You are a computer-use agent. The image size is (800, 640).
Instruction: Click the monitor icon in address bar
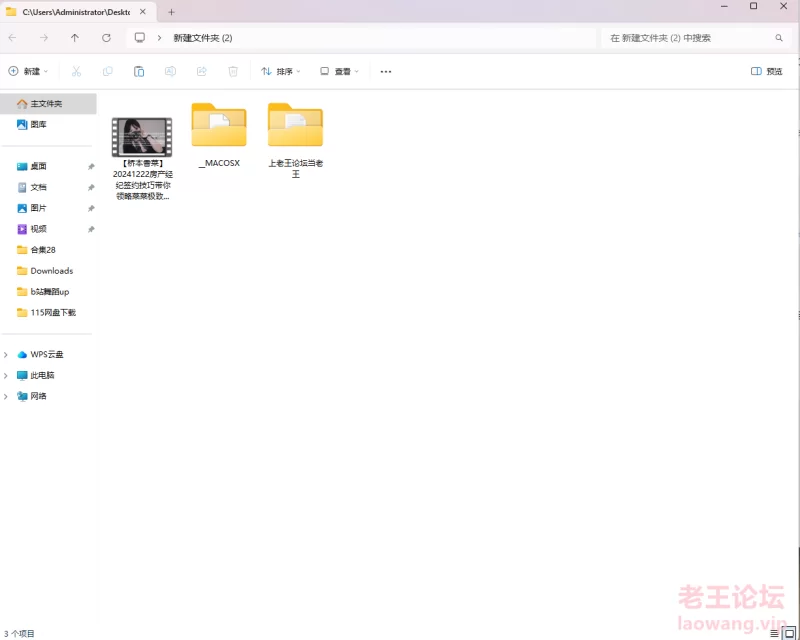tap(139, 38)
